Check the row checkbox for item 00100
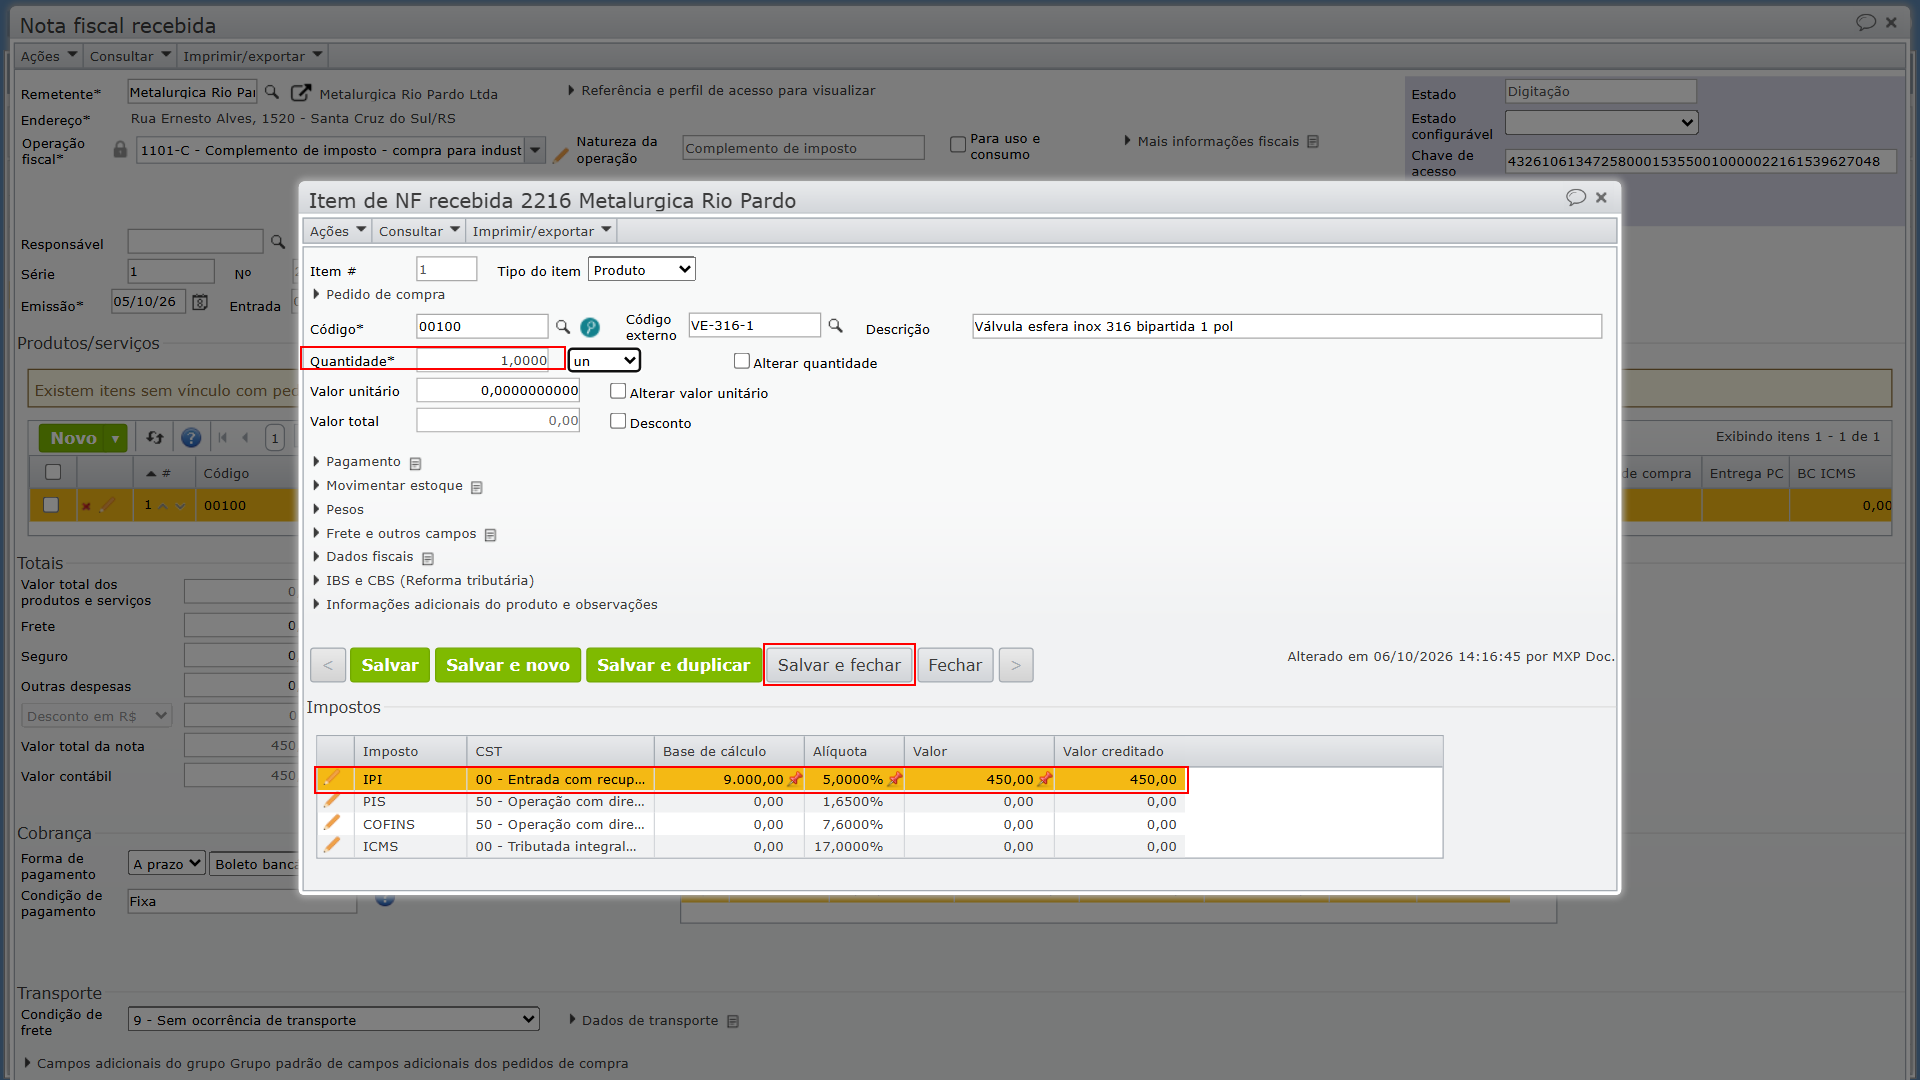The width and height of the screenshot is (1920, 1080). pos(51,505)
